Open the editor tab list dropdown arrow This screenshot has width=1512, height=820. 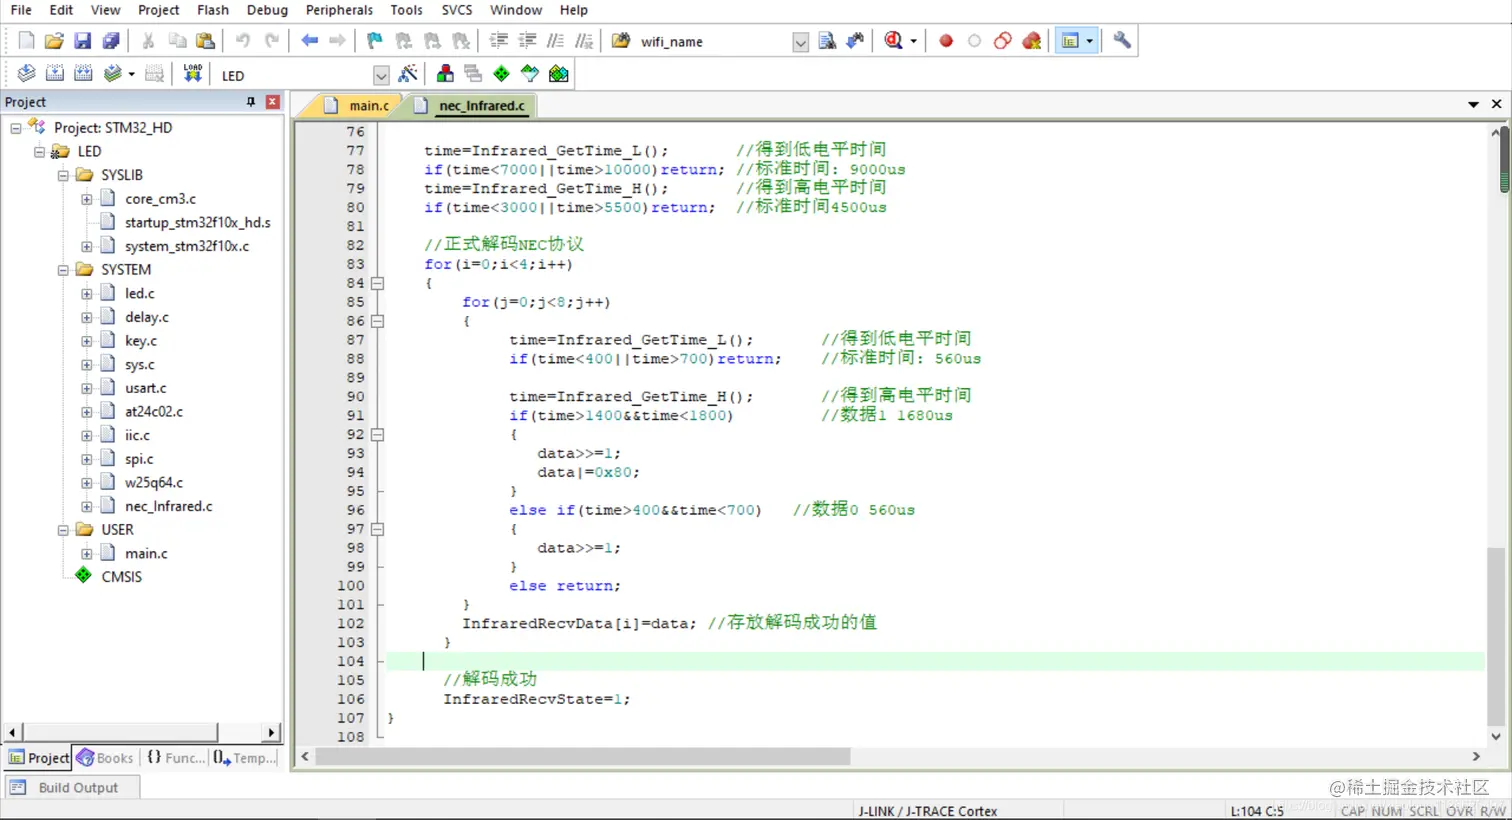point(1473,105)
